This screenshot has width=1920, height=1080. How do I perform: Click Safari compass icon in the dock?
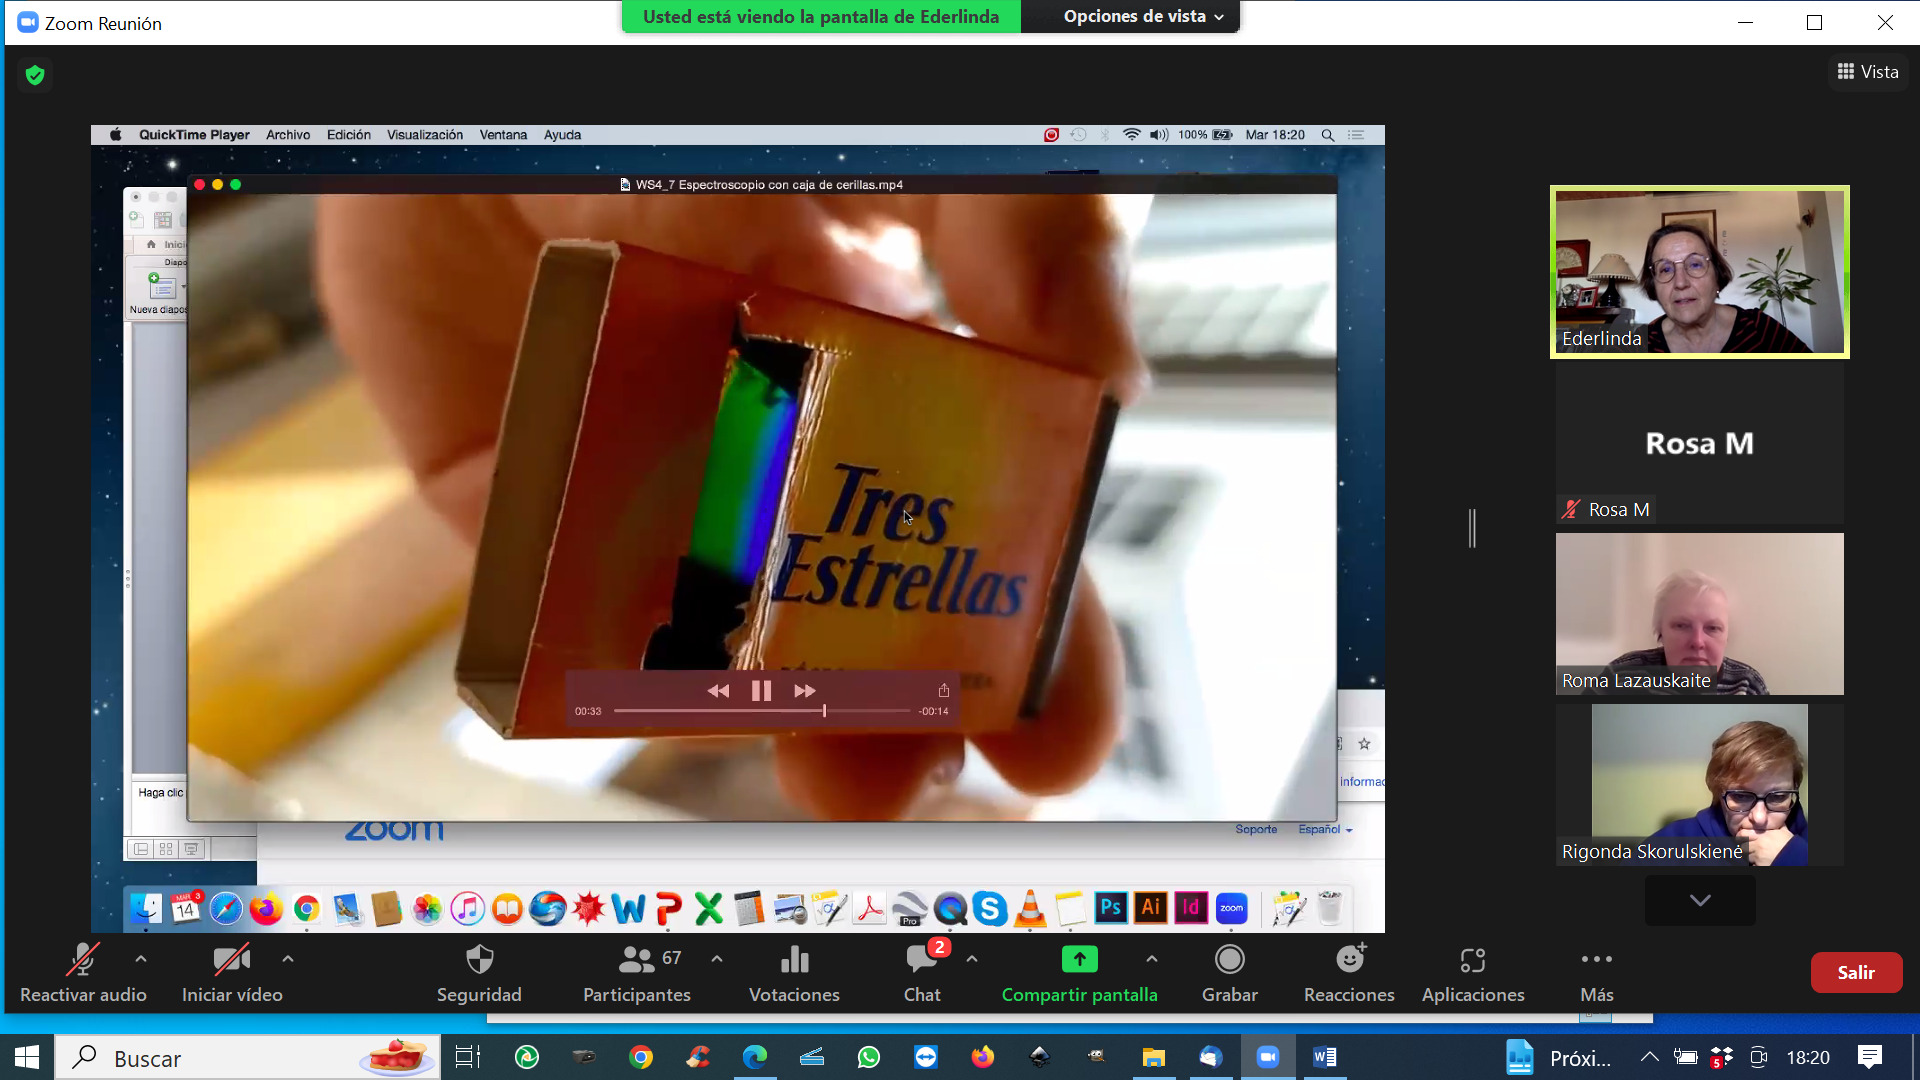tap(226, 908)
